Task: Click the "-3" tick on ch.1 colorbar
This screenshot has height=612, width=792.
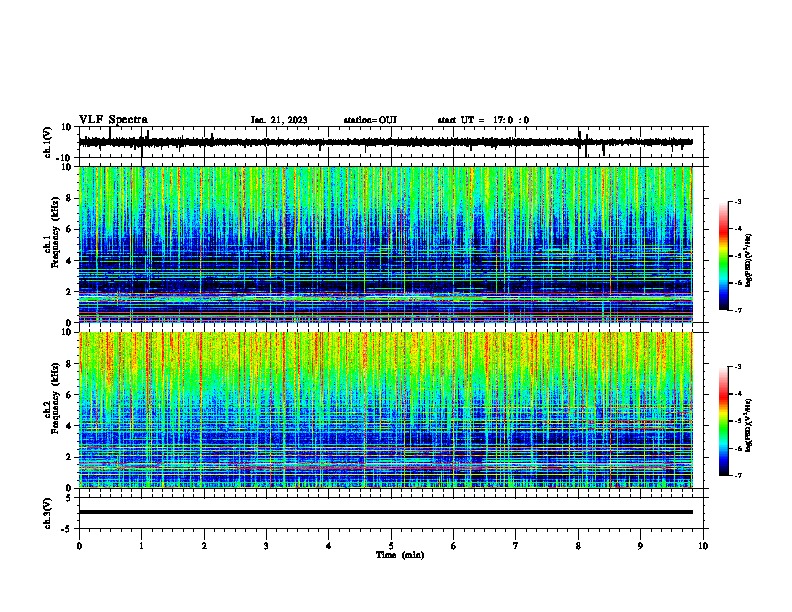Action: click(738, 201)
